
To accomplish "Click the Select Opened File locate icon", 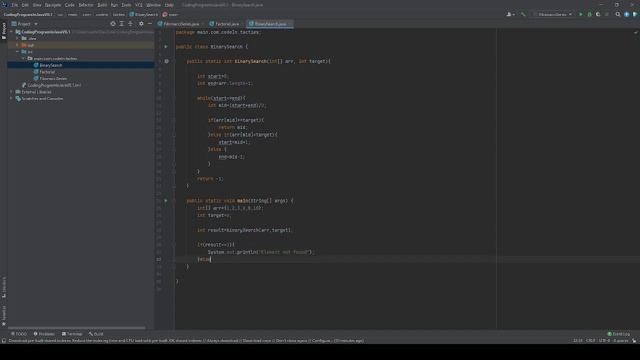I will point(113,24).
